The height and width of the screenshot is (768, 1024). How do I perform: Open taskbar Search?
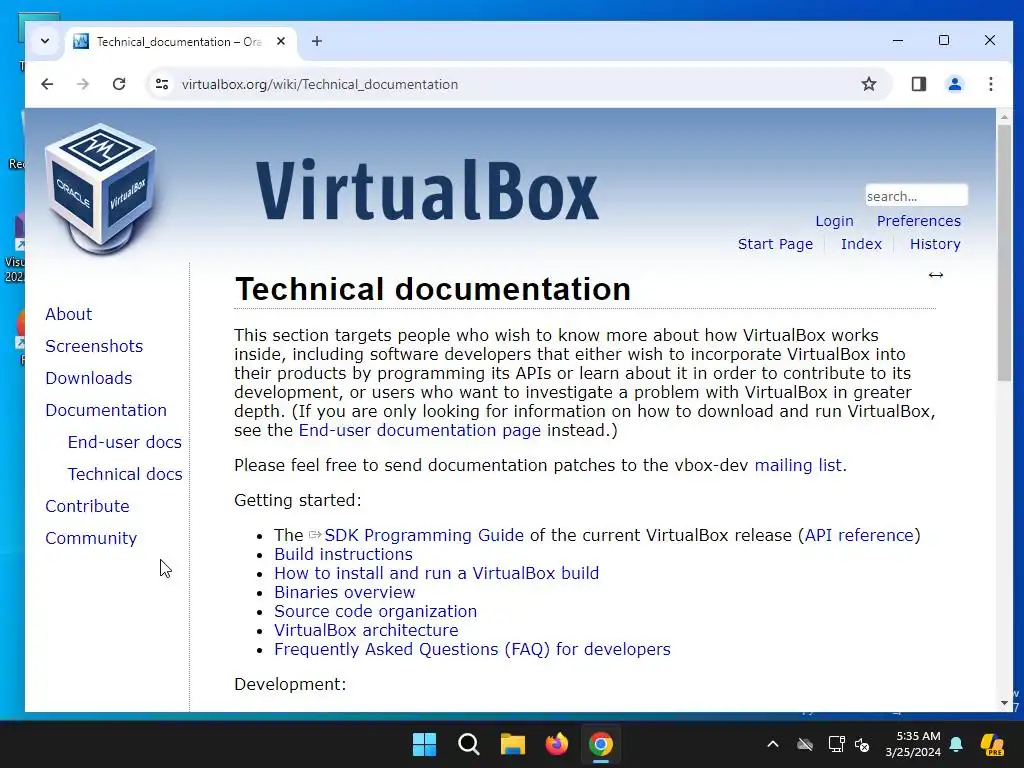[x=469, y=744]
